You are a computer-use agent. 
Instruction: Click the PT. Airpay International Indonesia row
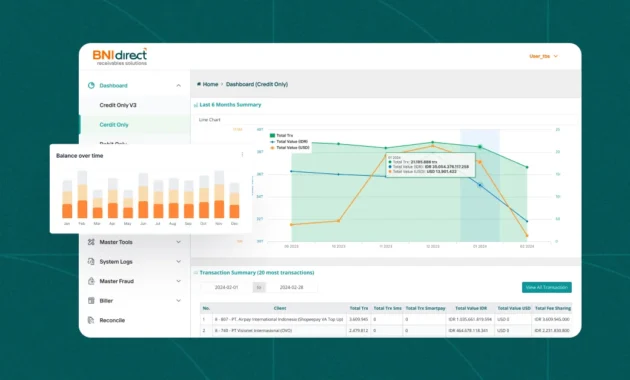pos(386,319)
